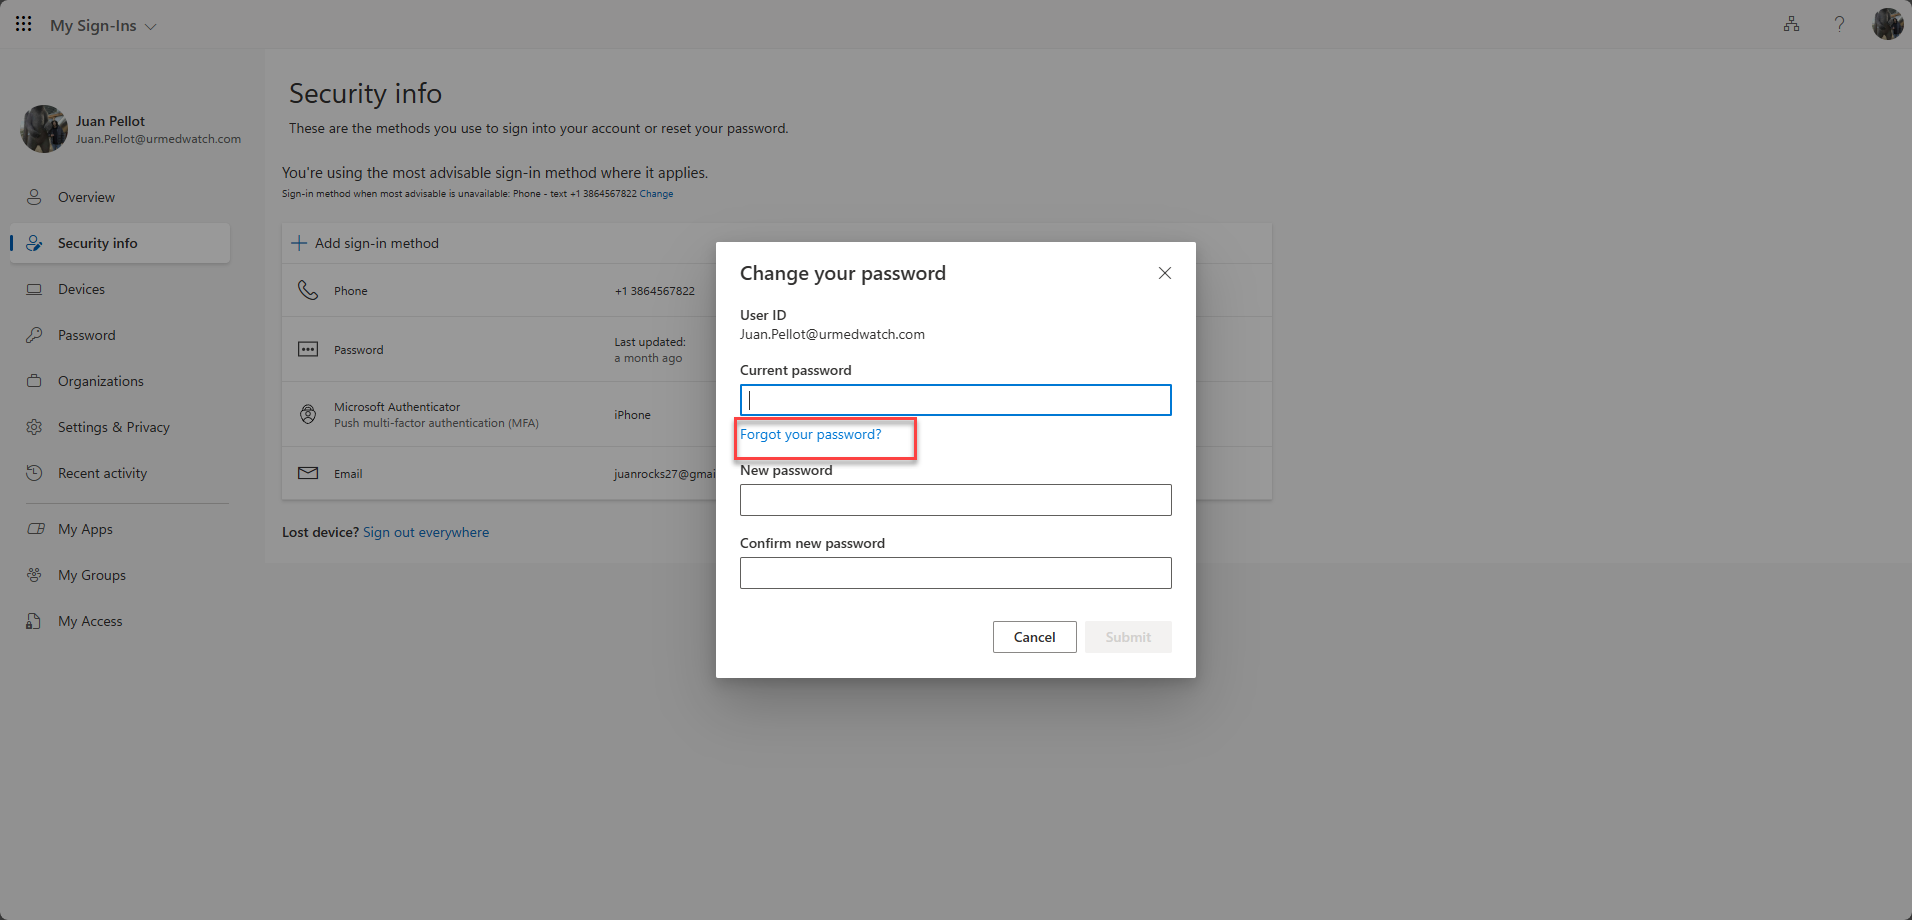Click the organization chart icon

[x=1791, y=24]
